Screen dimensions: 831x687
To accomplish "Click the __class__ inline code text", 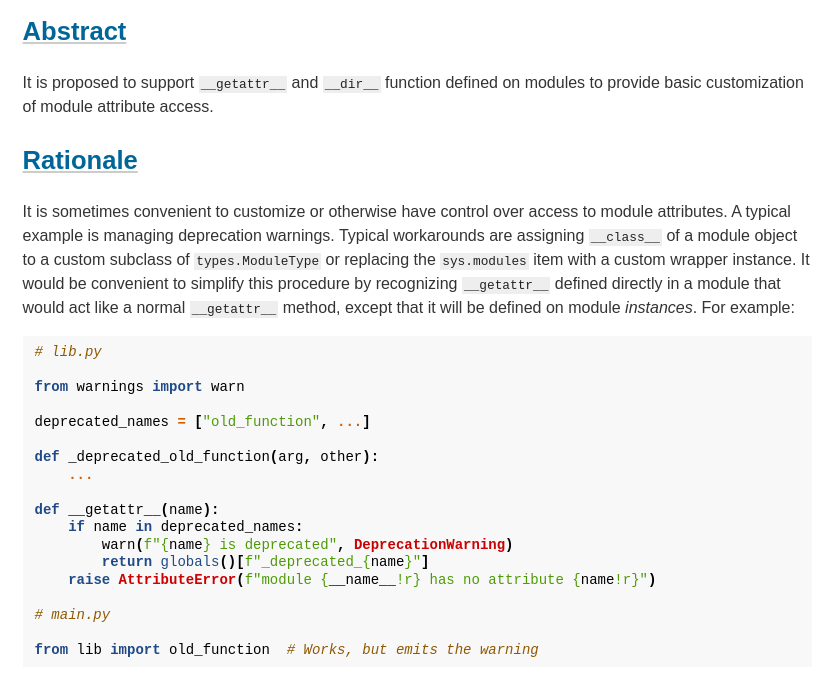I will click(x=625, y=237).
